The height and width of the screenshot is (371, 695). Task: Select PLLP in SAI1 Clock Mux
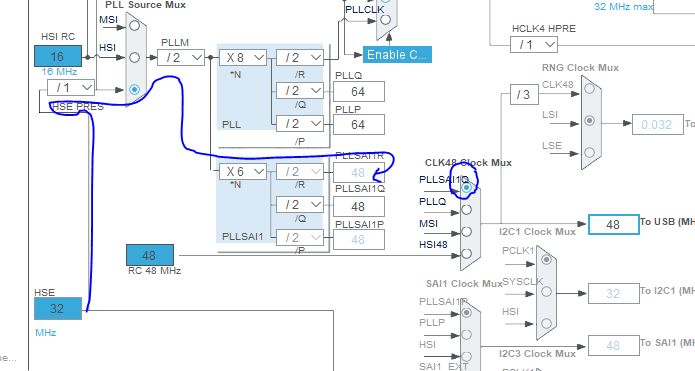466,335
